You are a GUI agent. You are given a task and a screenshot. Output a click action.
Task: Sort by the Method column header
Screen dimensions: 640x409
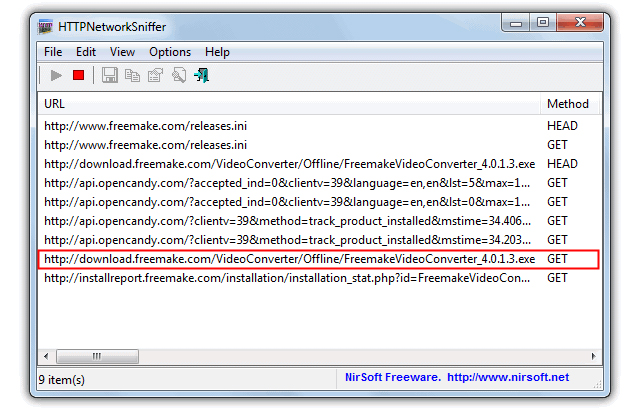point(570,104)
